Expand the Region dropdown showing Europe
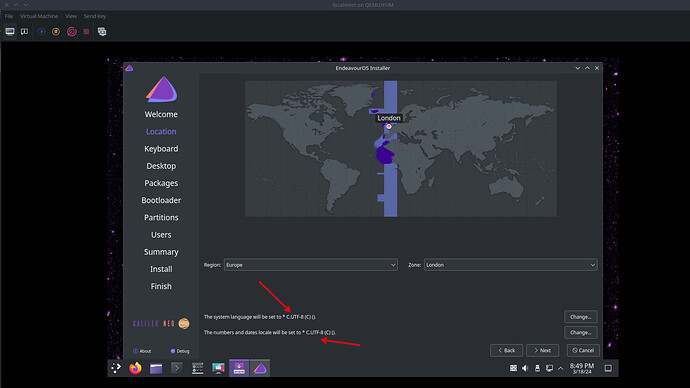The image size is (690, 388). click(x=311, y=265)
